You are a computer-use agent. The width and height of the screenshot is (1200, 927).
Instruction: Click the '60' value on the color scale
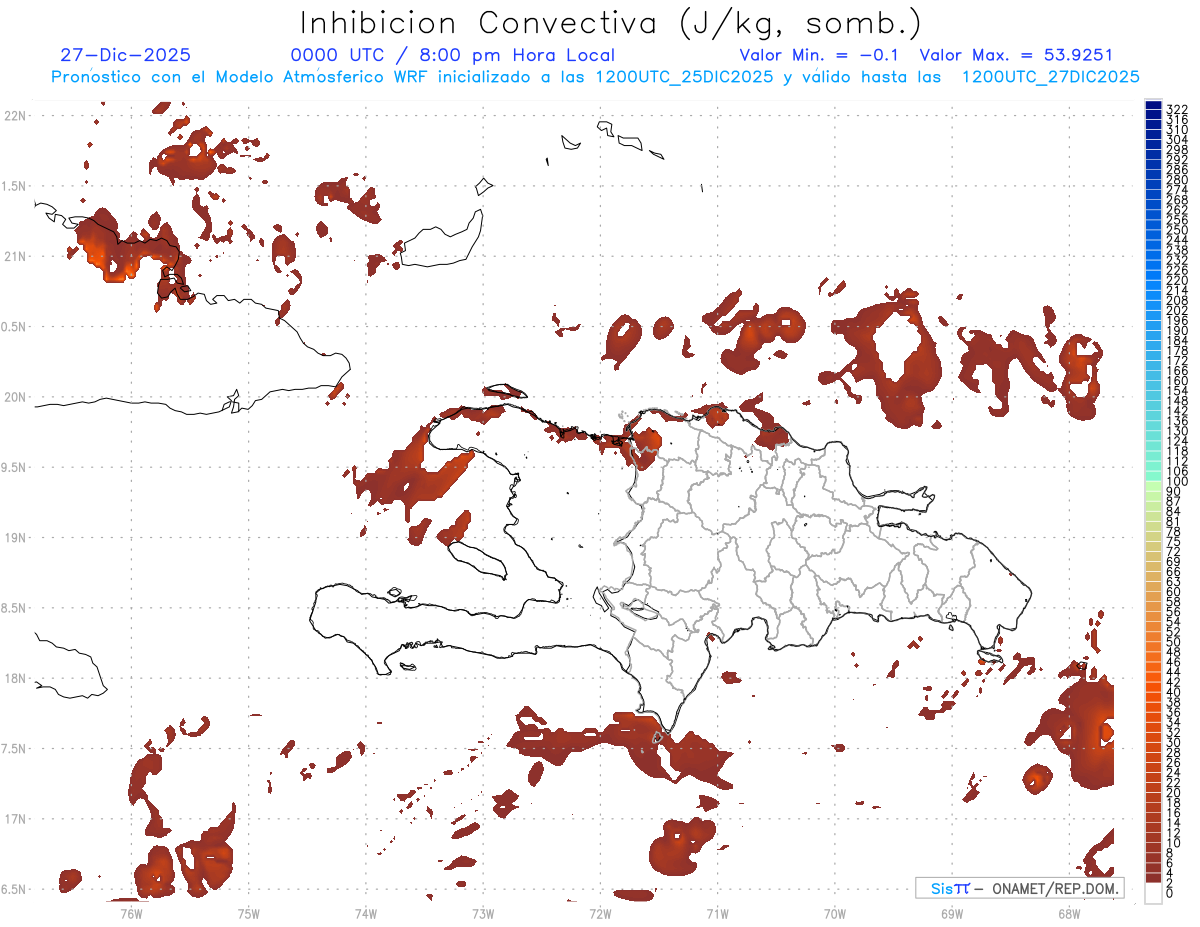(x=1174, y=591)
